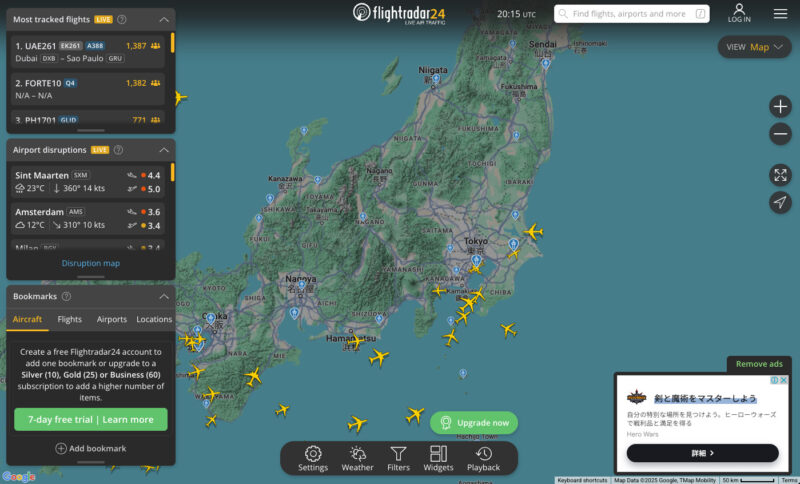Image resolution: width=800 pixels, height=484 pixels.
Task: Open the hamburger main menu
Action: [x=780, y=14]
